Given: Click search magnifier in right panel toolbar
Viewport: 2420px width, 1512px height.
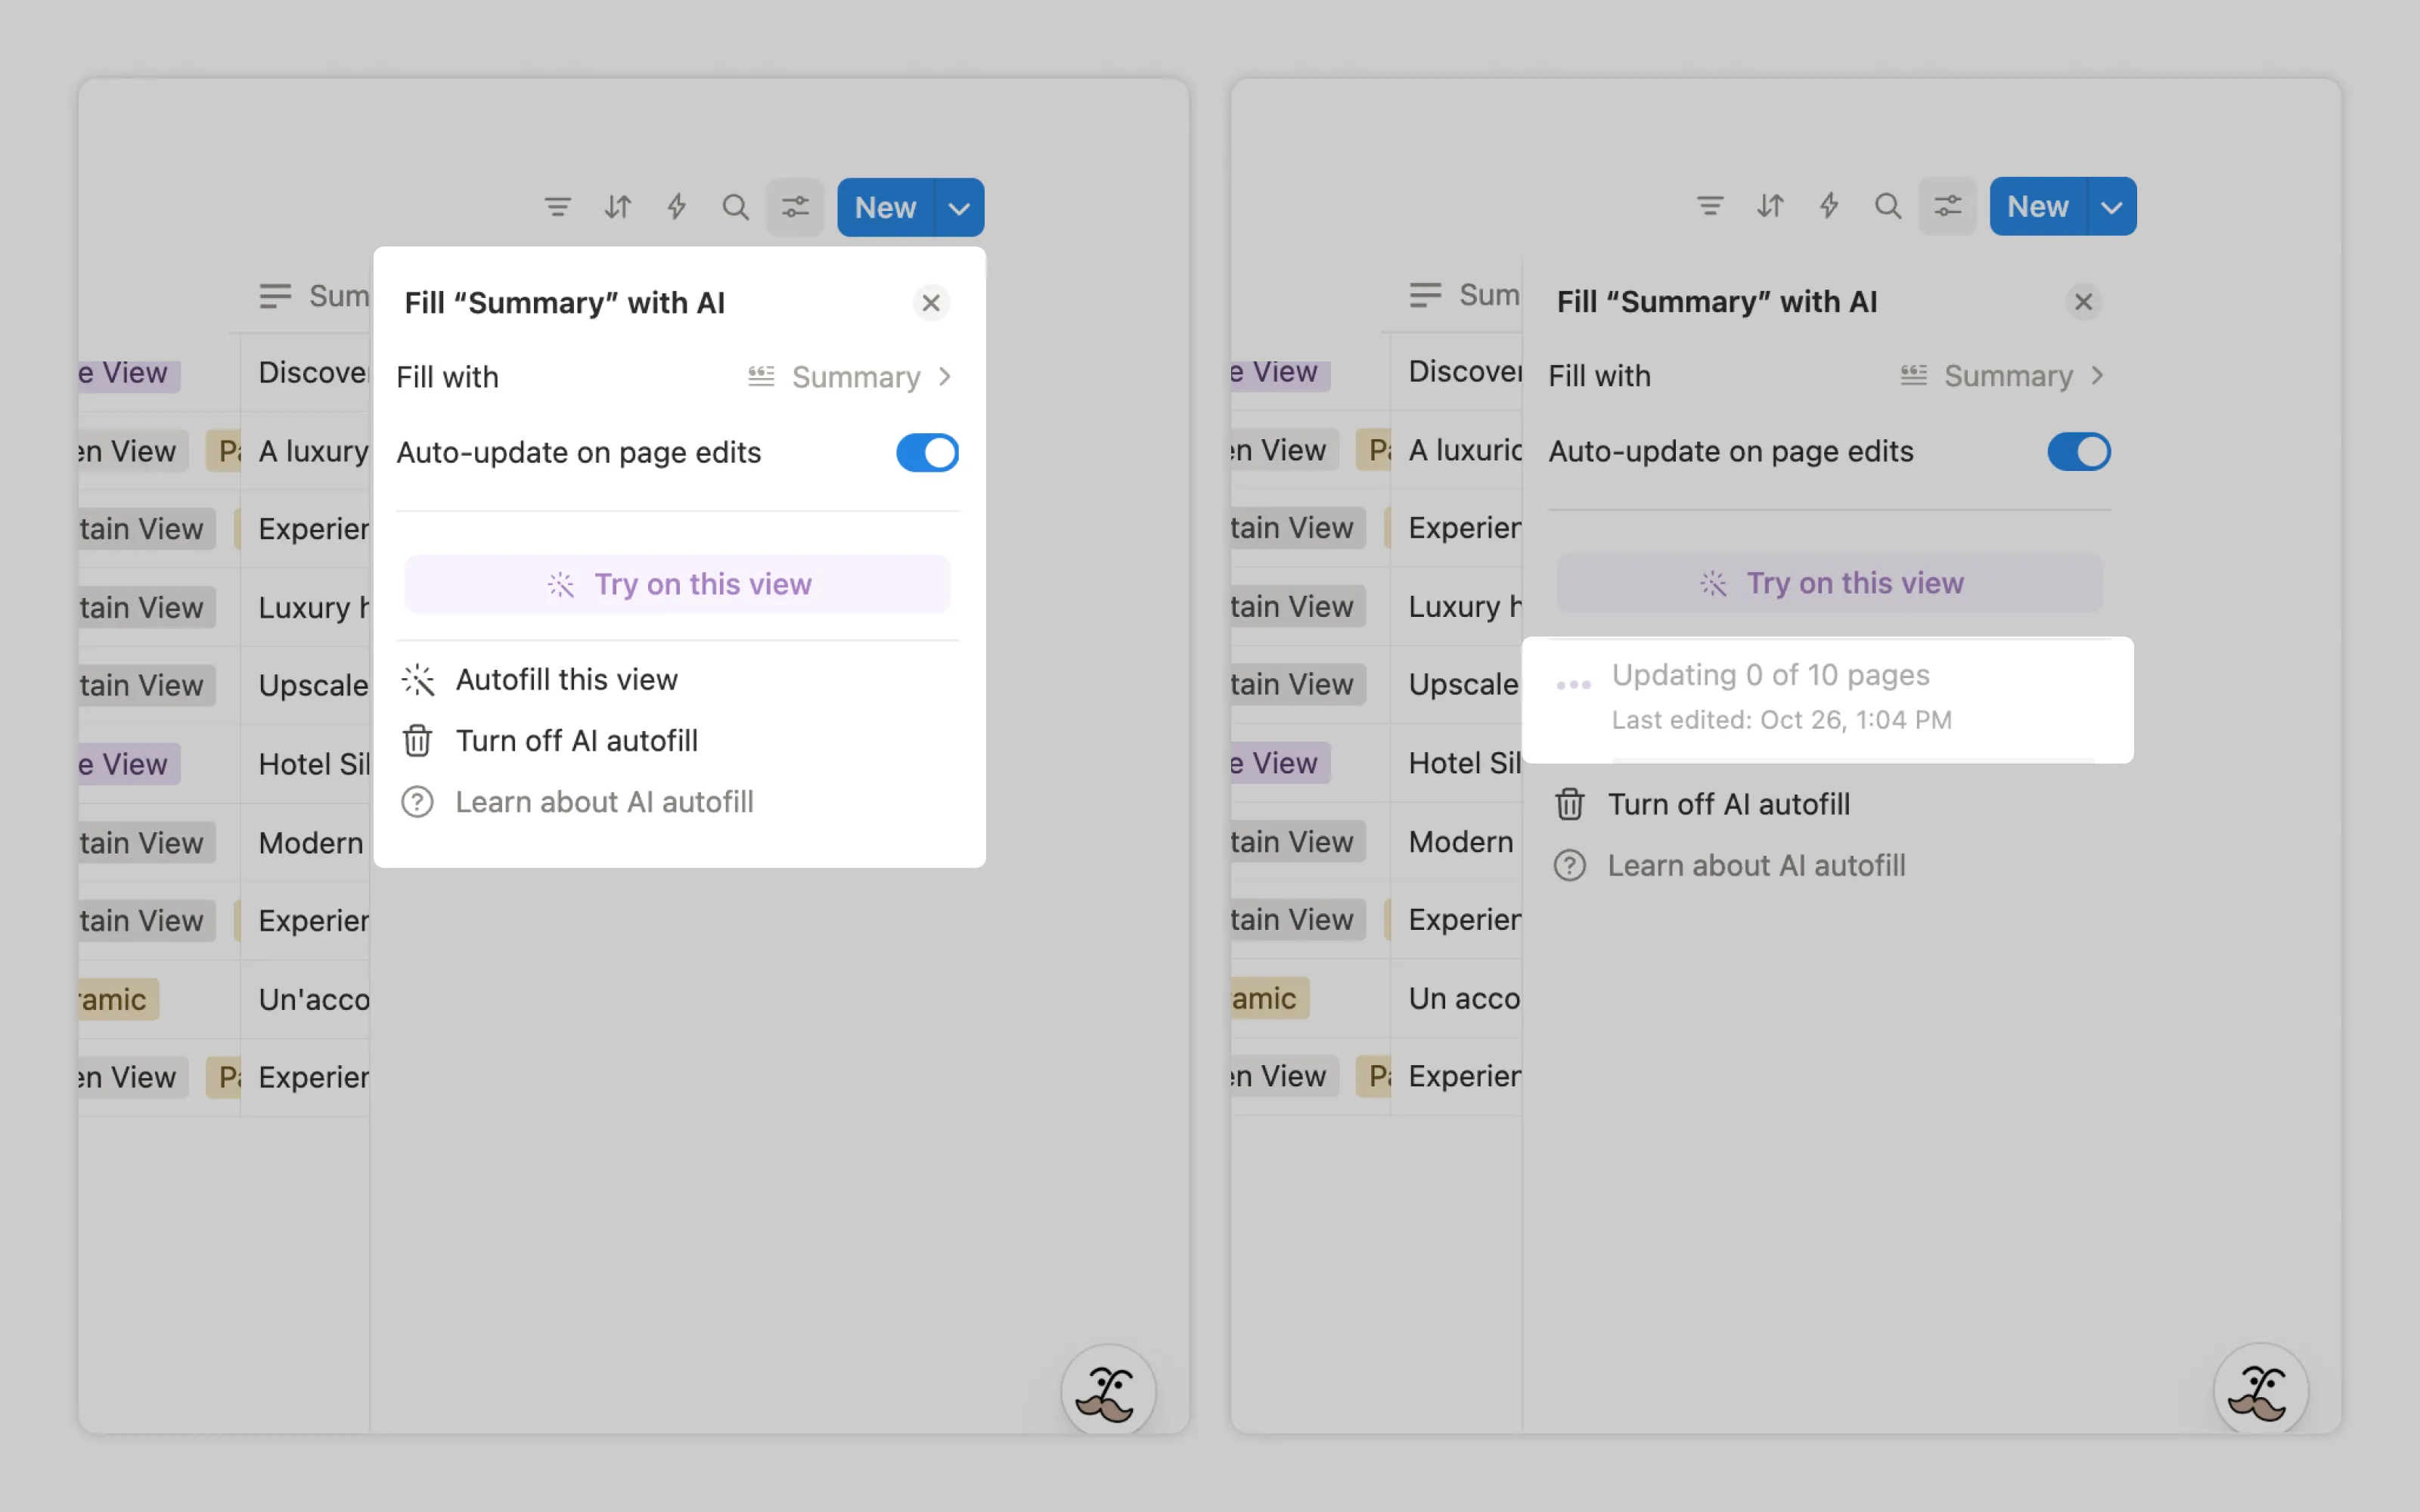Looking at the screenshot, I should point(1887,206).
